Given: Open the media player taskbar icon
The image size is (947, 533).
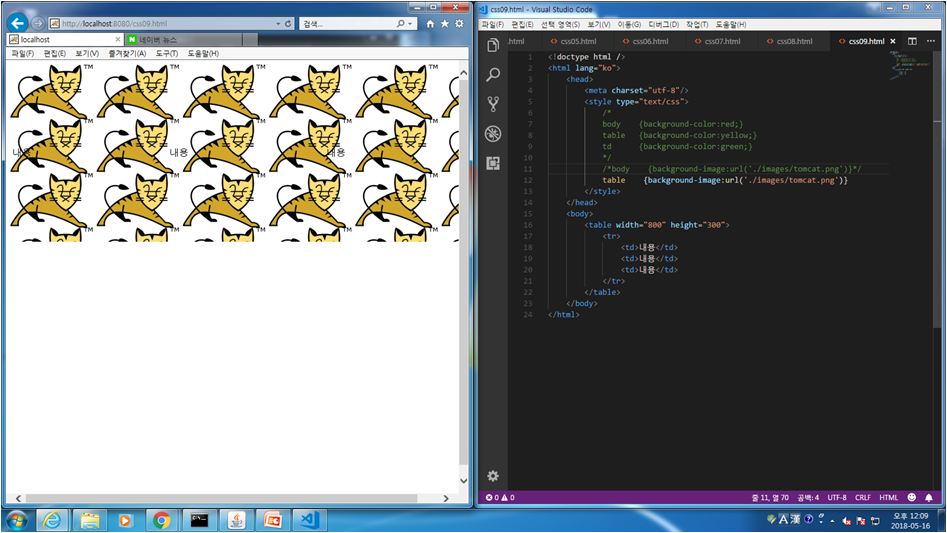Looking at the screenshot, I should pyautogui.click(x=126, y=520).
